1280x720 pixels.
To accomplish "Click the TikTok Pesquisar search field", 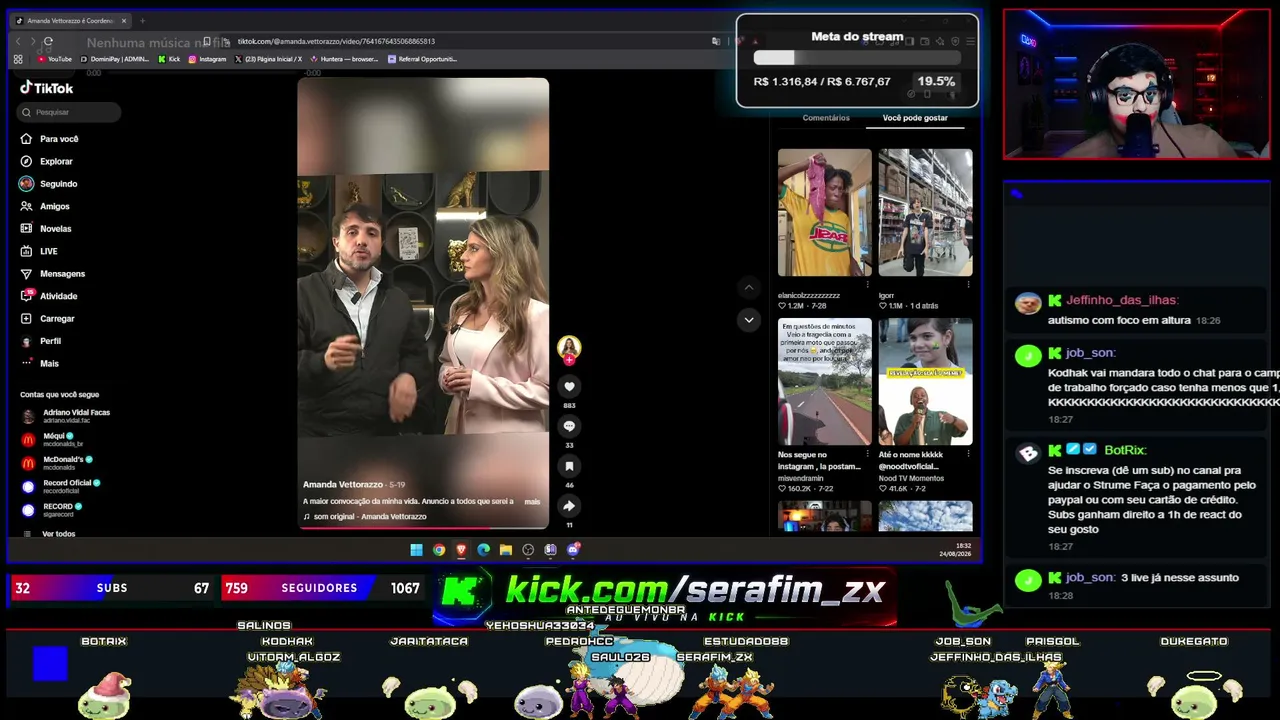I will [69, 112].
